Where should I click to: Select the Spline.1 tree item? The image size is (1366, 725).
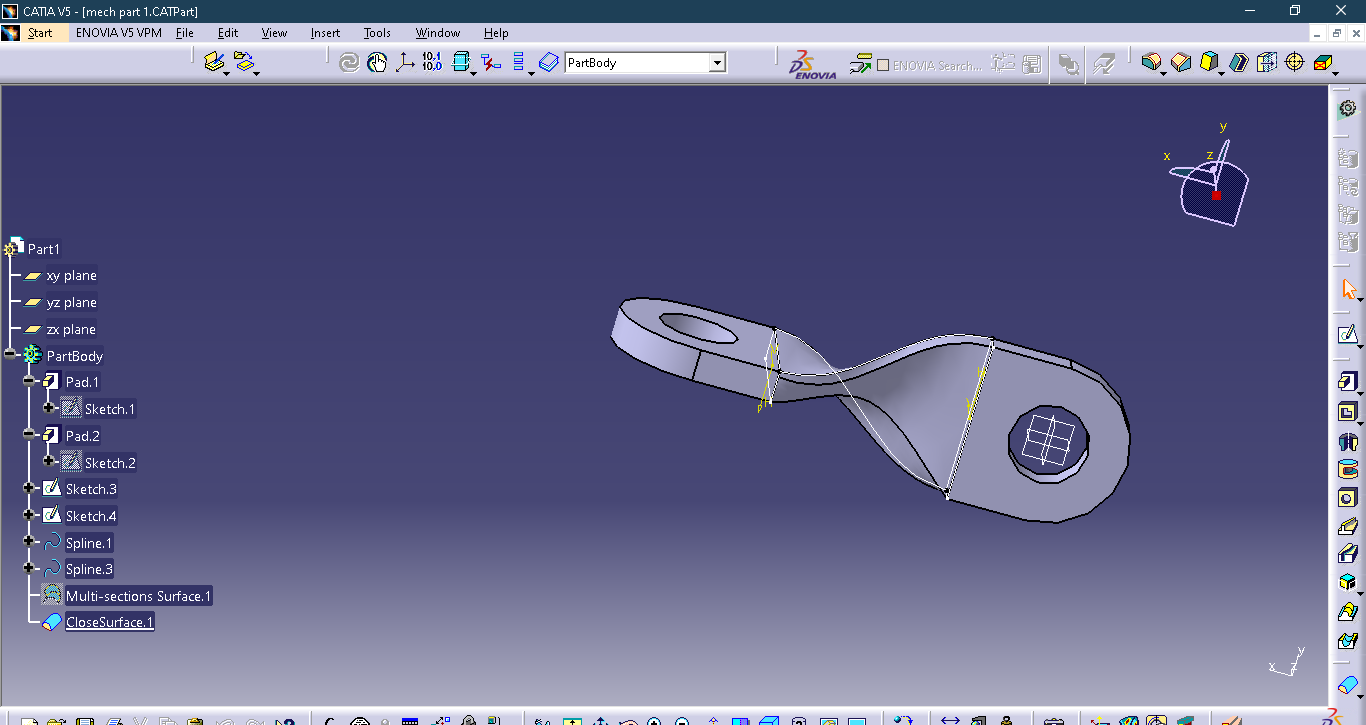(88, 542)
